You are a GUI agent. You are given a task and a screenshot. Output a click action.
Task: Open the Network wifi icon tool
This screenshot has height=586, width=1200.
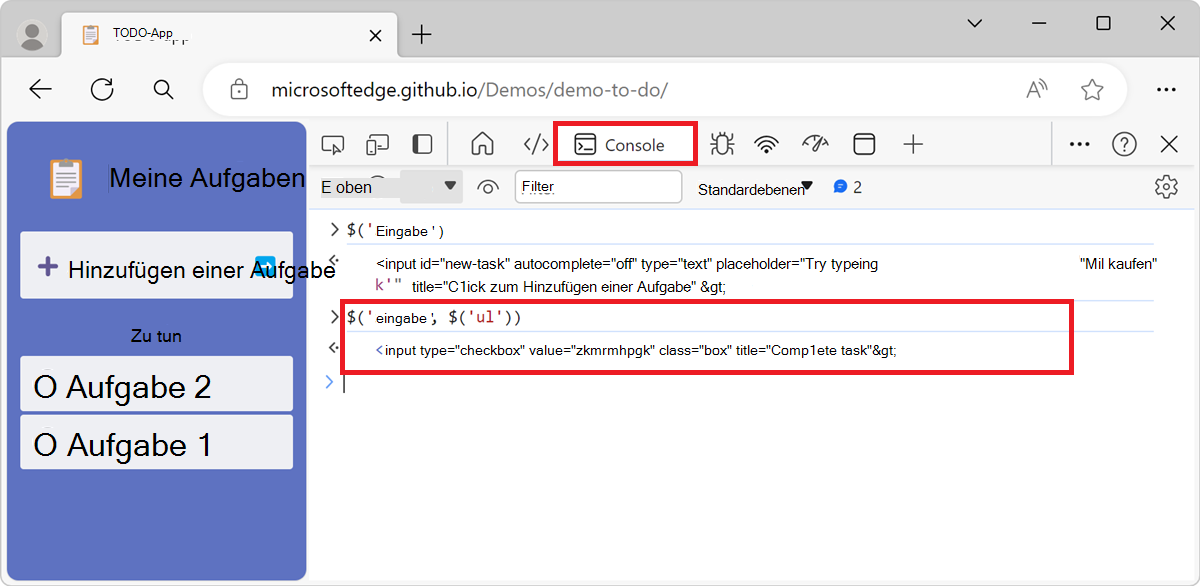[x=767, y=145]
